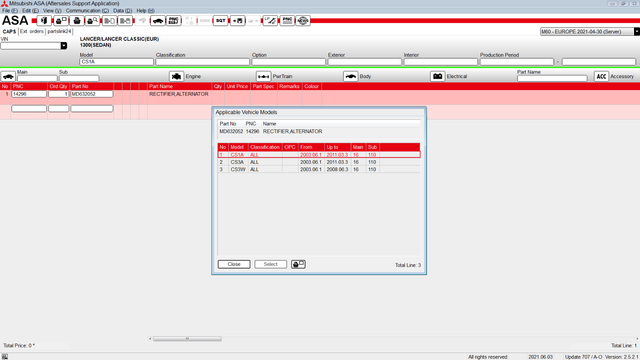This screenshot has width=640, height=360.
Task: Click the car icon beside Main field
Action: (x=8, y=76)
